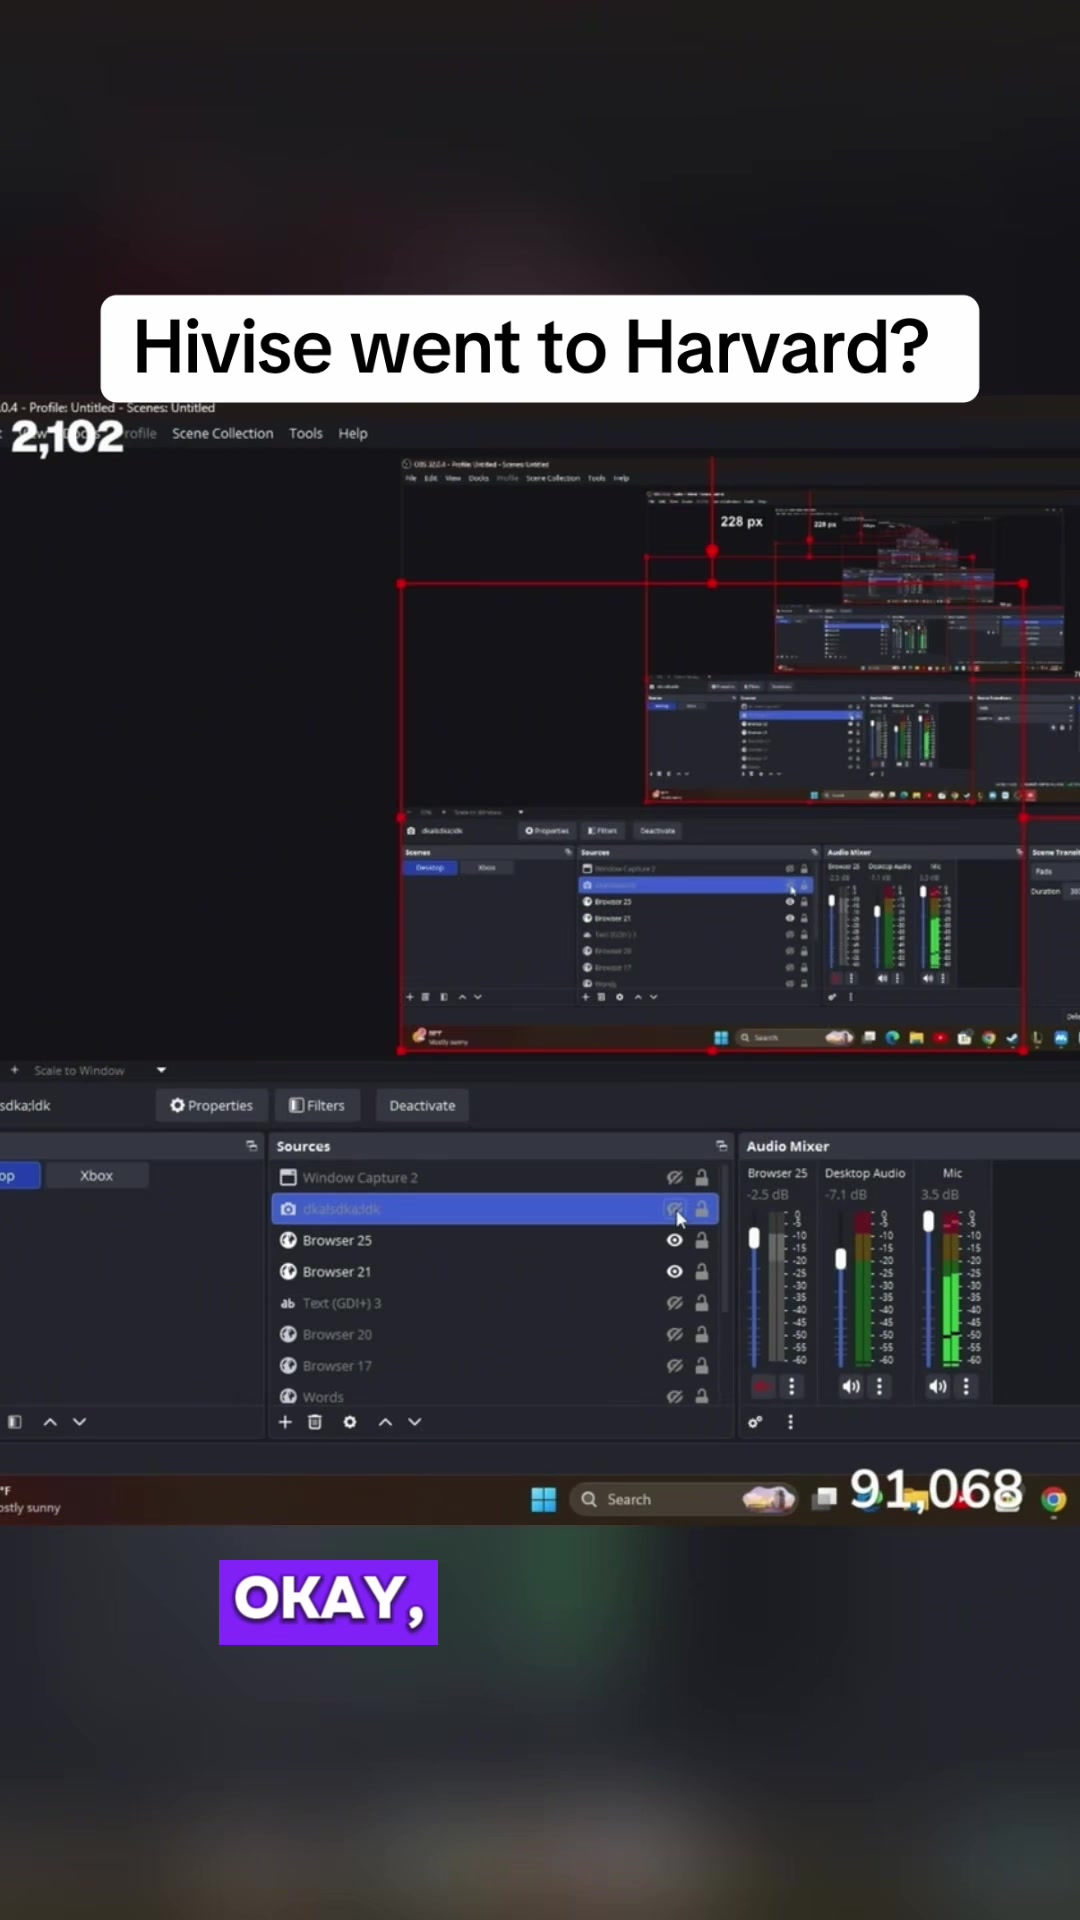1080x1920 pixels.
Task: Click the camera icon of dkalsdkaldk source
Action: tap(288, 1209)
